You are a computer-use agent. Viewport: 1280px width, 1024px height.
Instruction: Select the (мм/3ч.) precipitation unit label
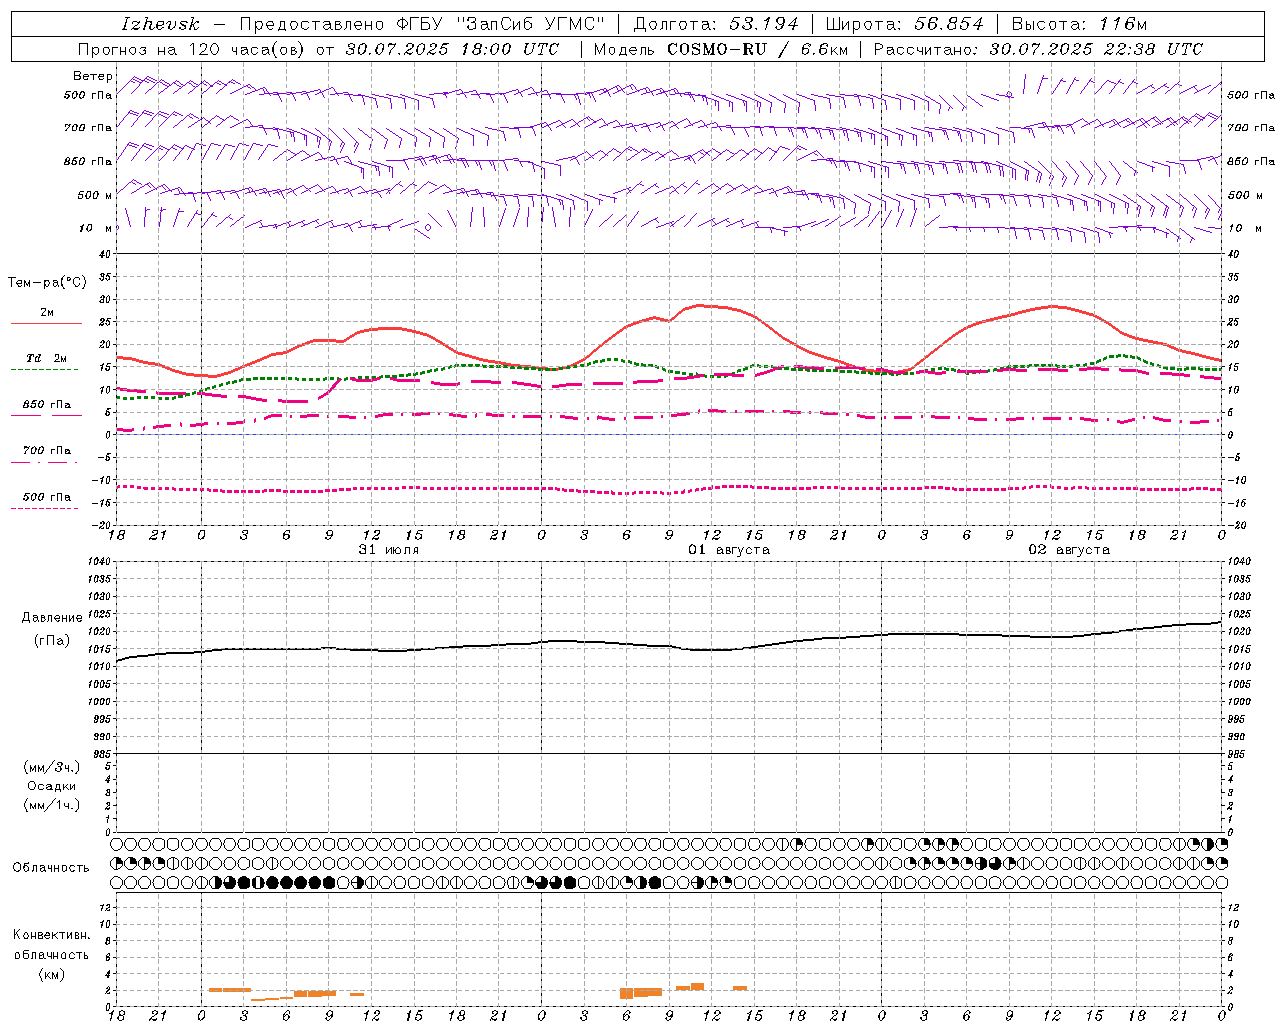tap(52, 767)
